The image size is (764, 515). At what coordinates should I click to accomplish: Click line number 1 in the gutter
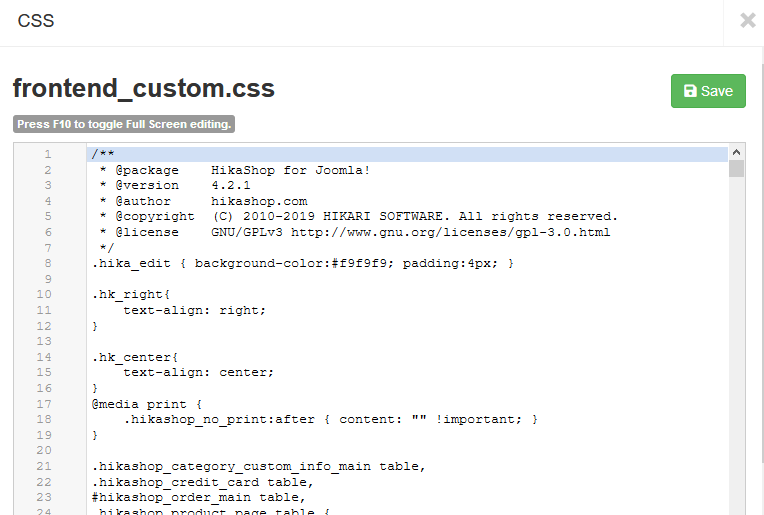click(x=46, y=154)
